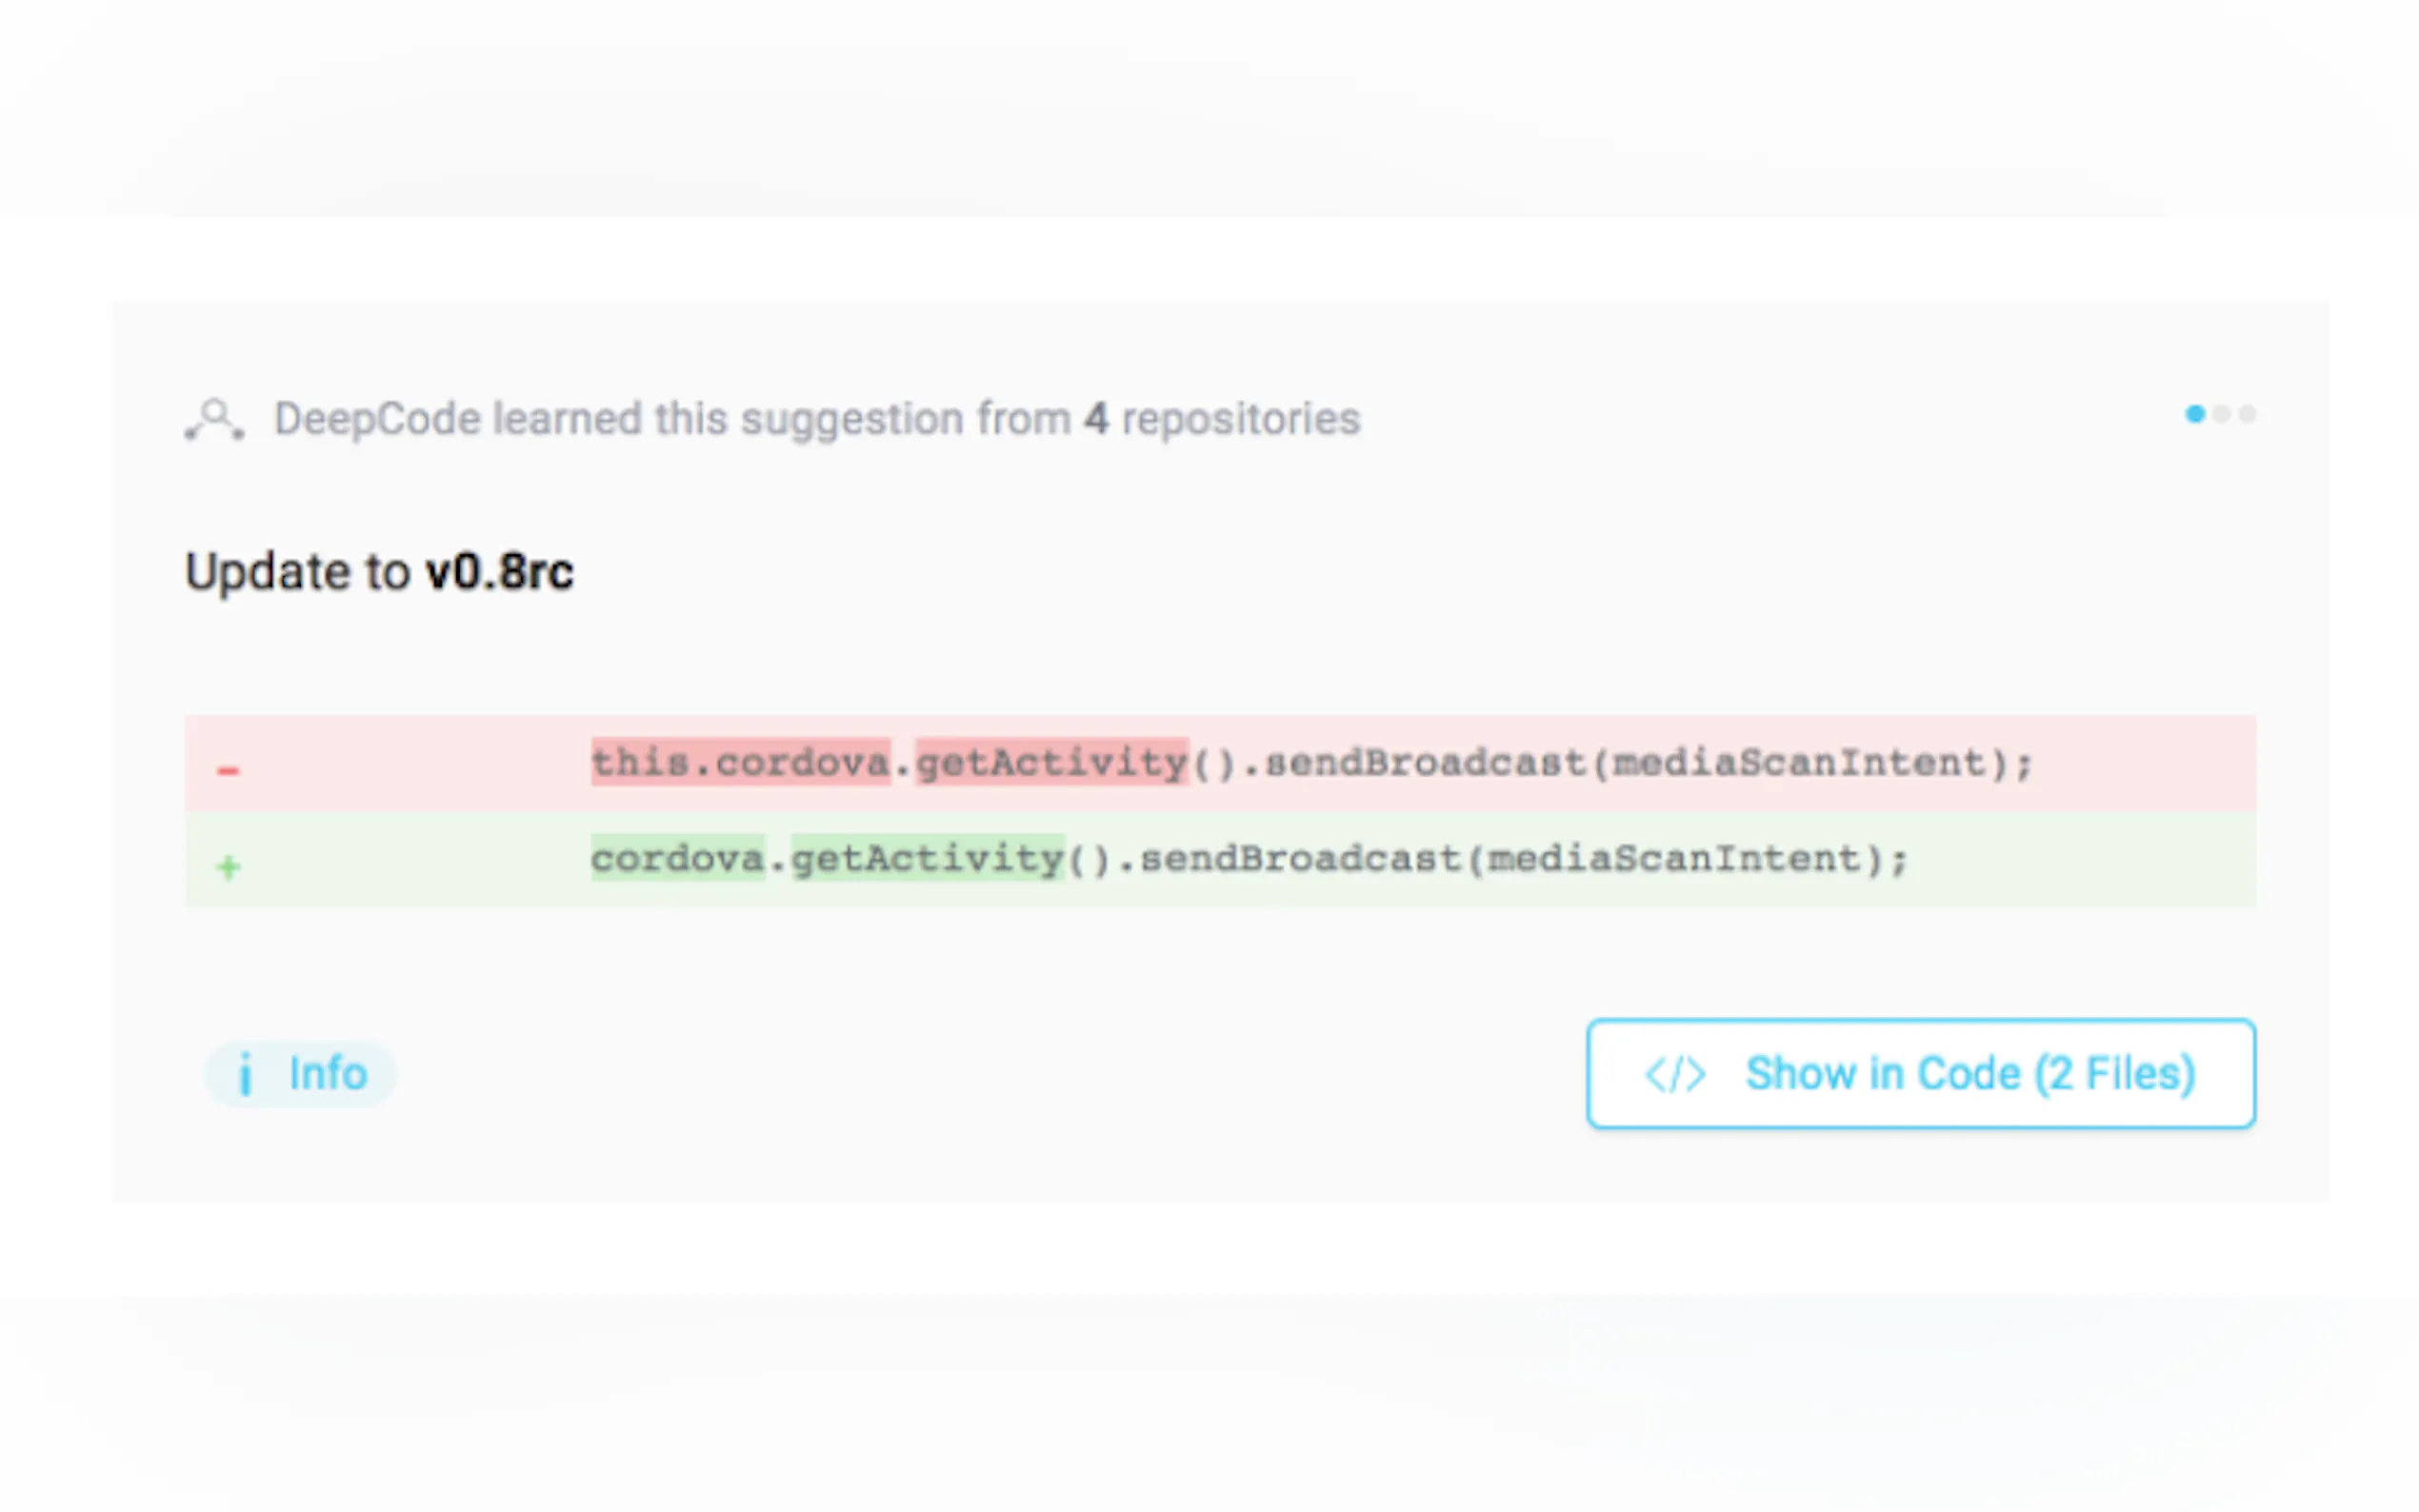Switch to the second pagination dot
The width and height of the screenshot is (2419, 1512).
click(2222, 414)
